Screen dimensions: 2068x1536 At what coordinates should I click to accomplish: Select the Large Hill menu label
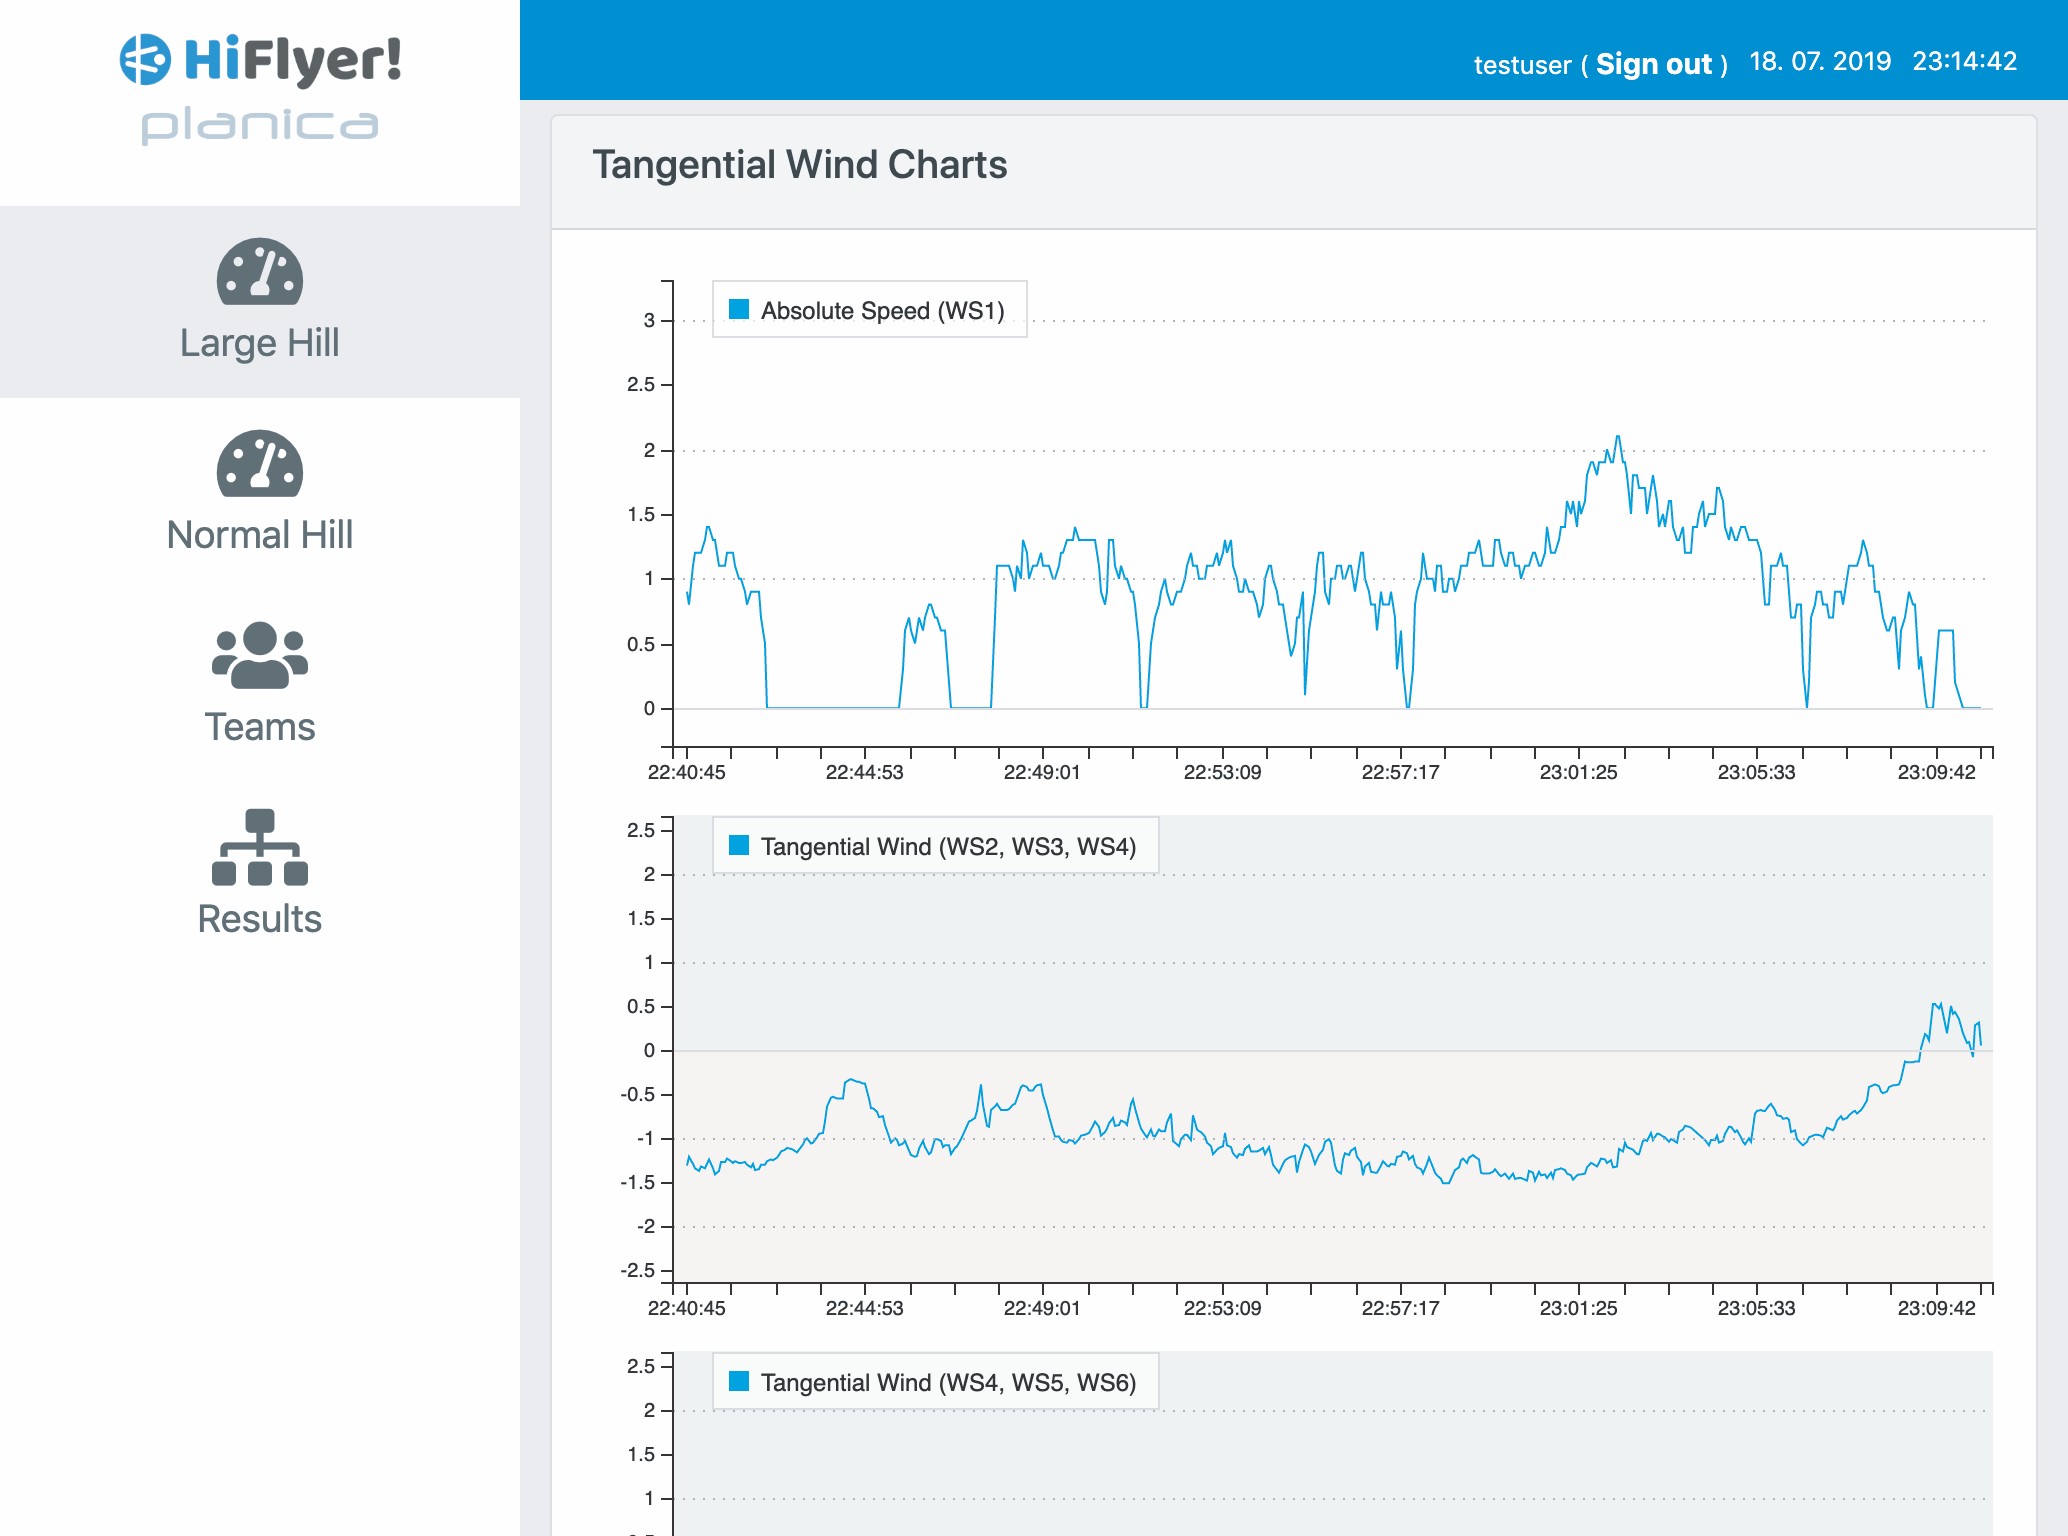259,343
